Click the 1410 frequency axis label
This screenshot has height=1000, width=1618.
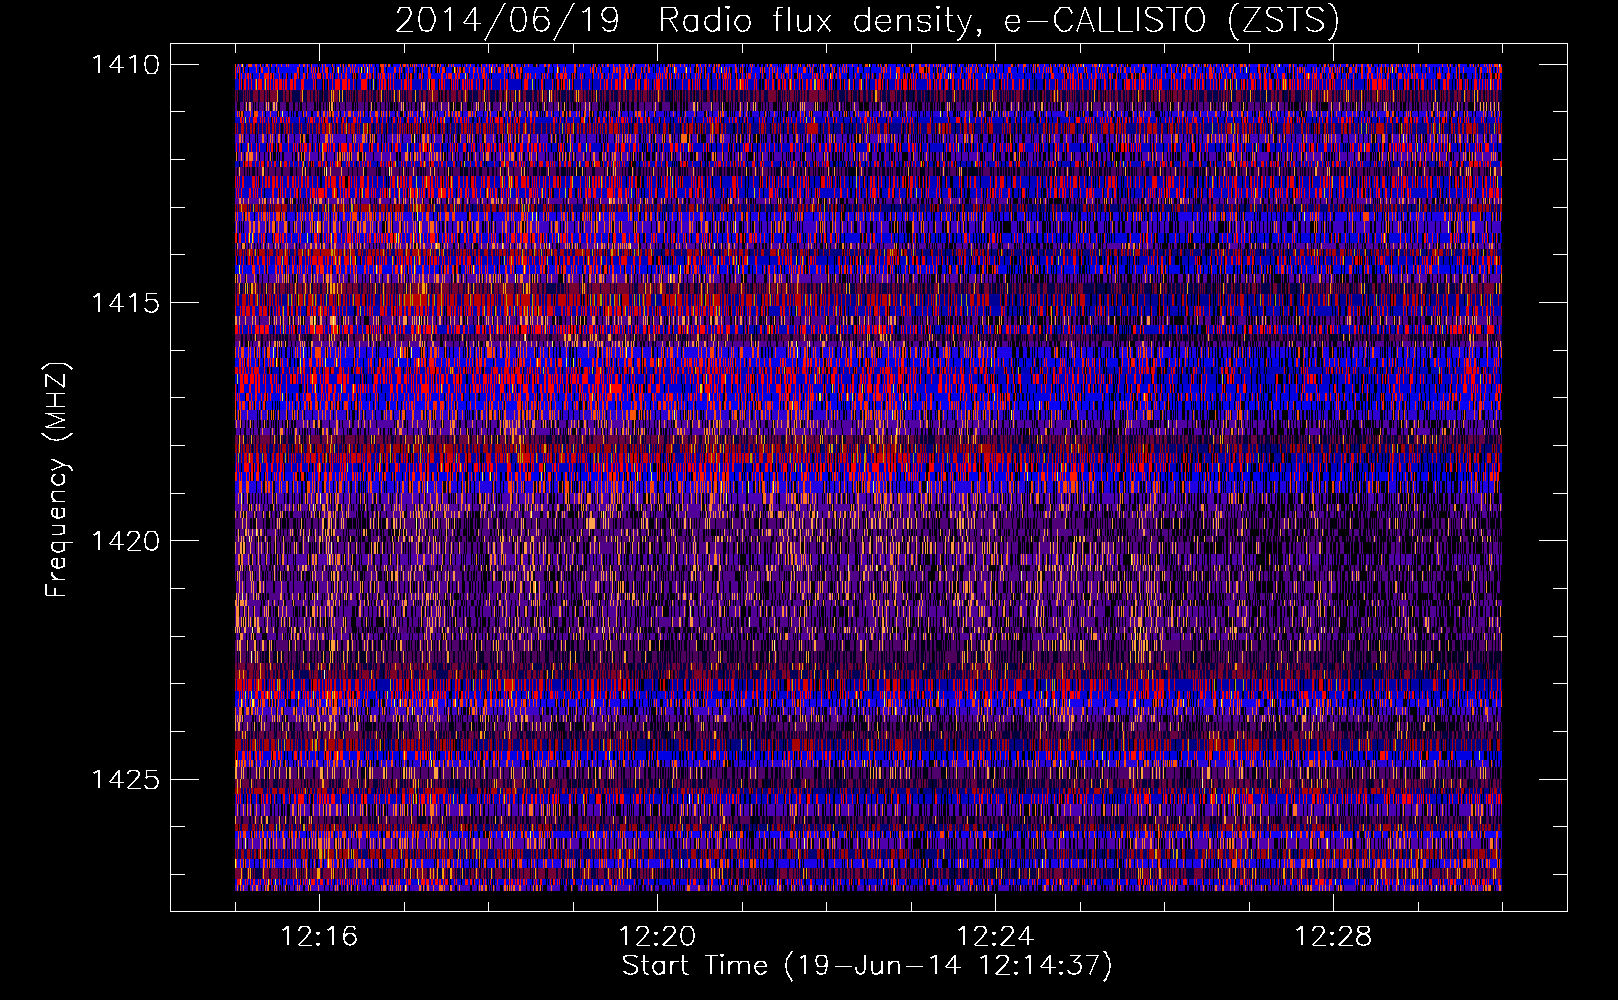(125, 65)
